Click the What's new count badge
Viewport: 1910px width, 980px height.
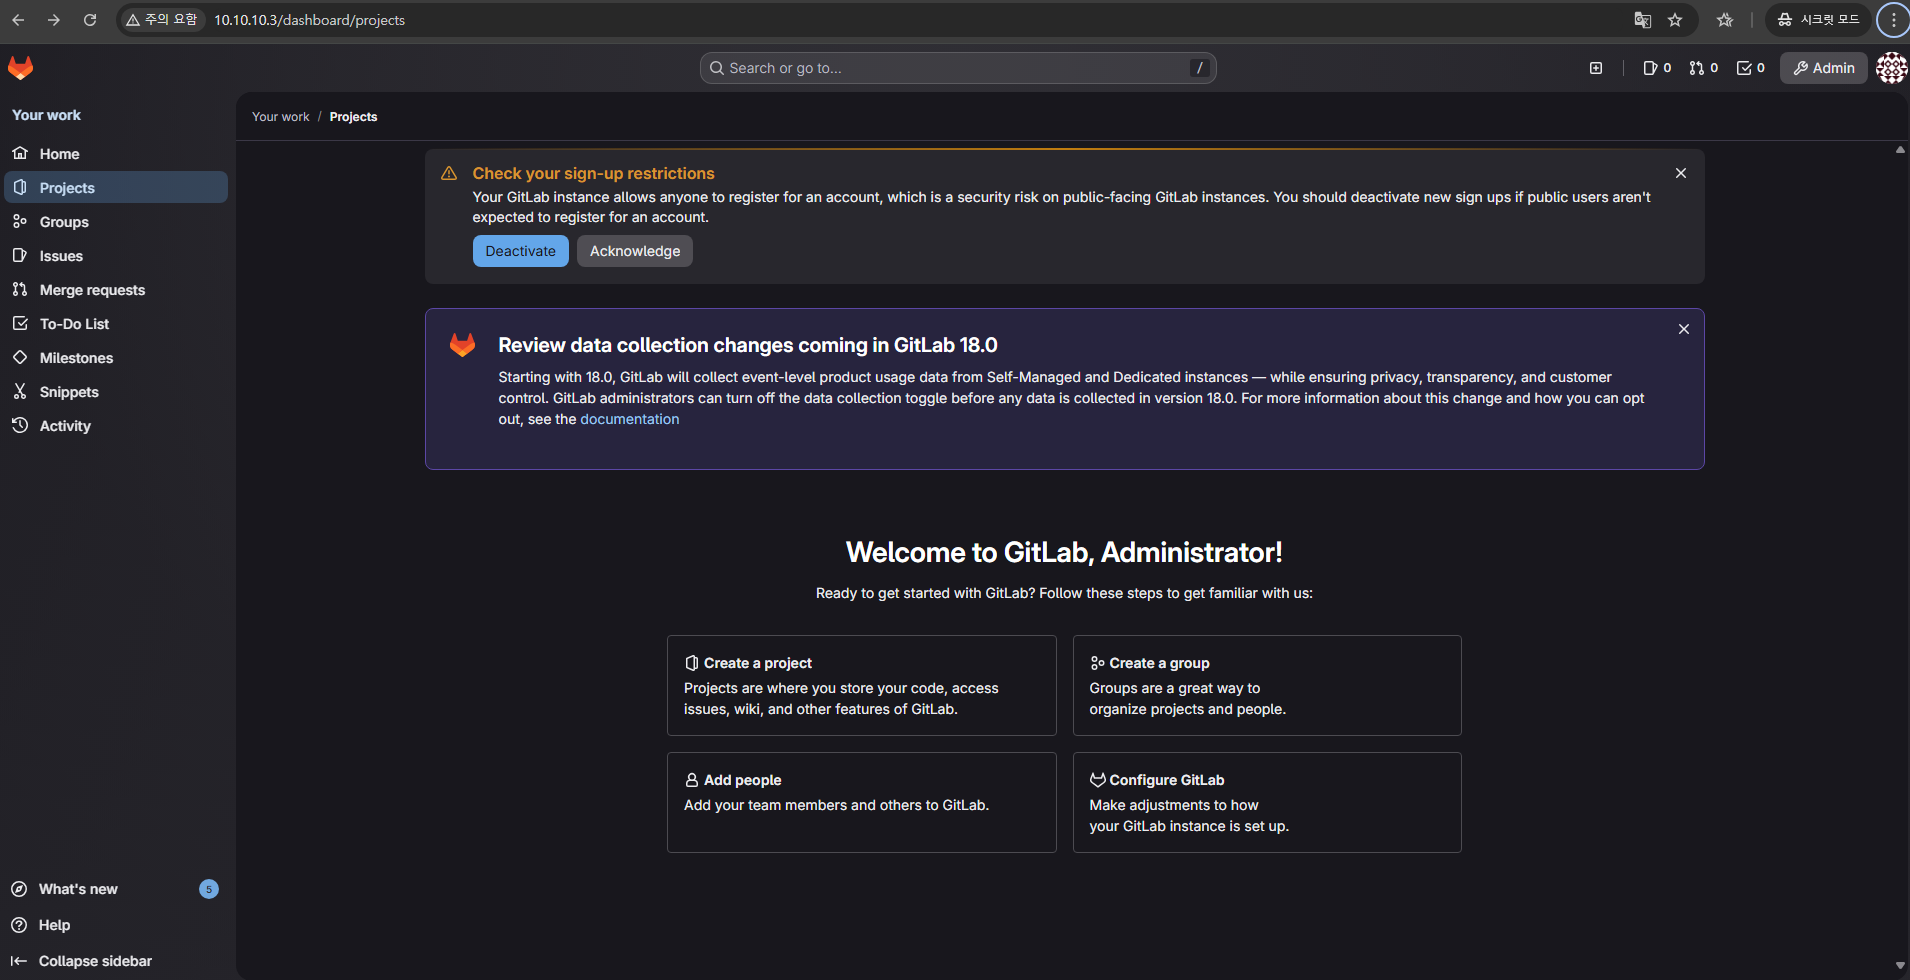[x=209, y=889]
